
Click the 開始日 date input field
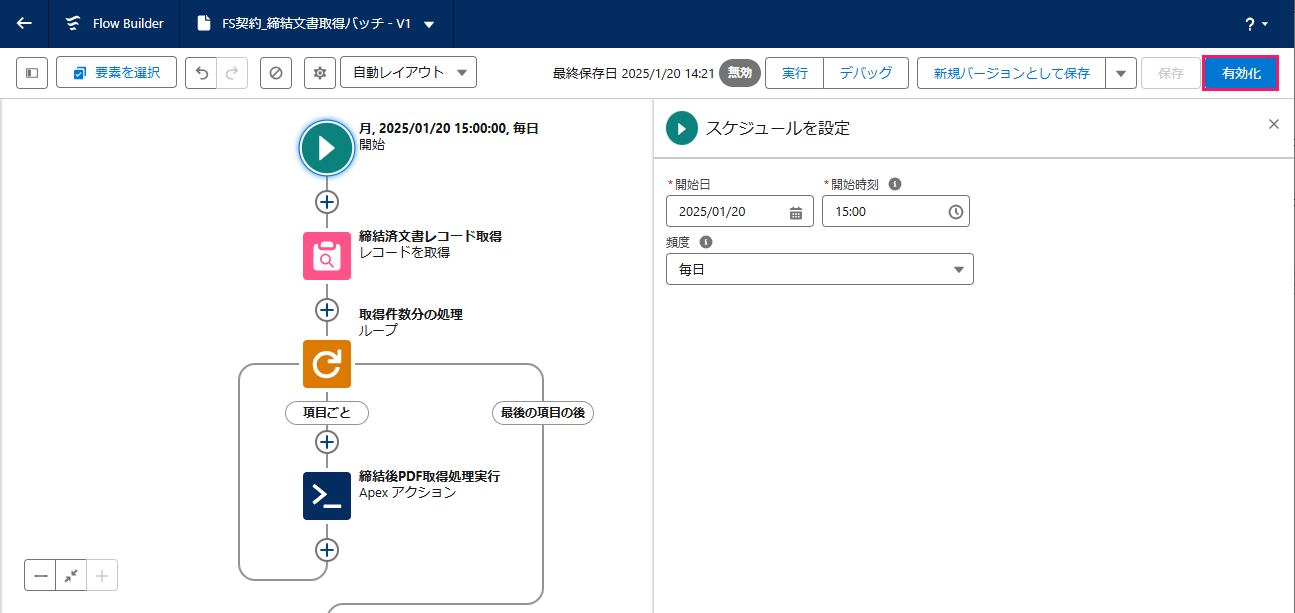[x=740, y=211]
